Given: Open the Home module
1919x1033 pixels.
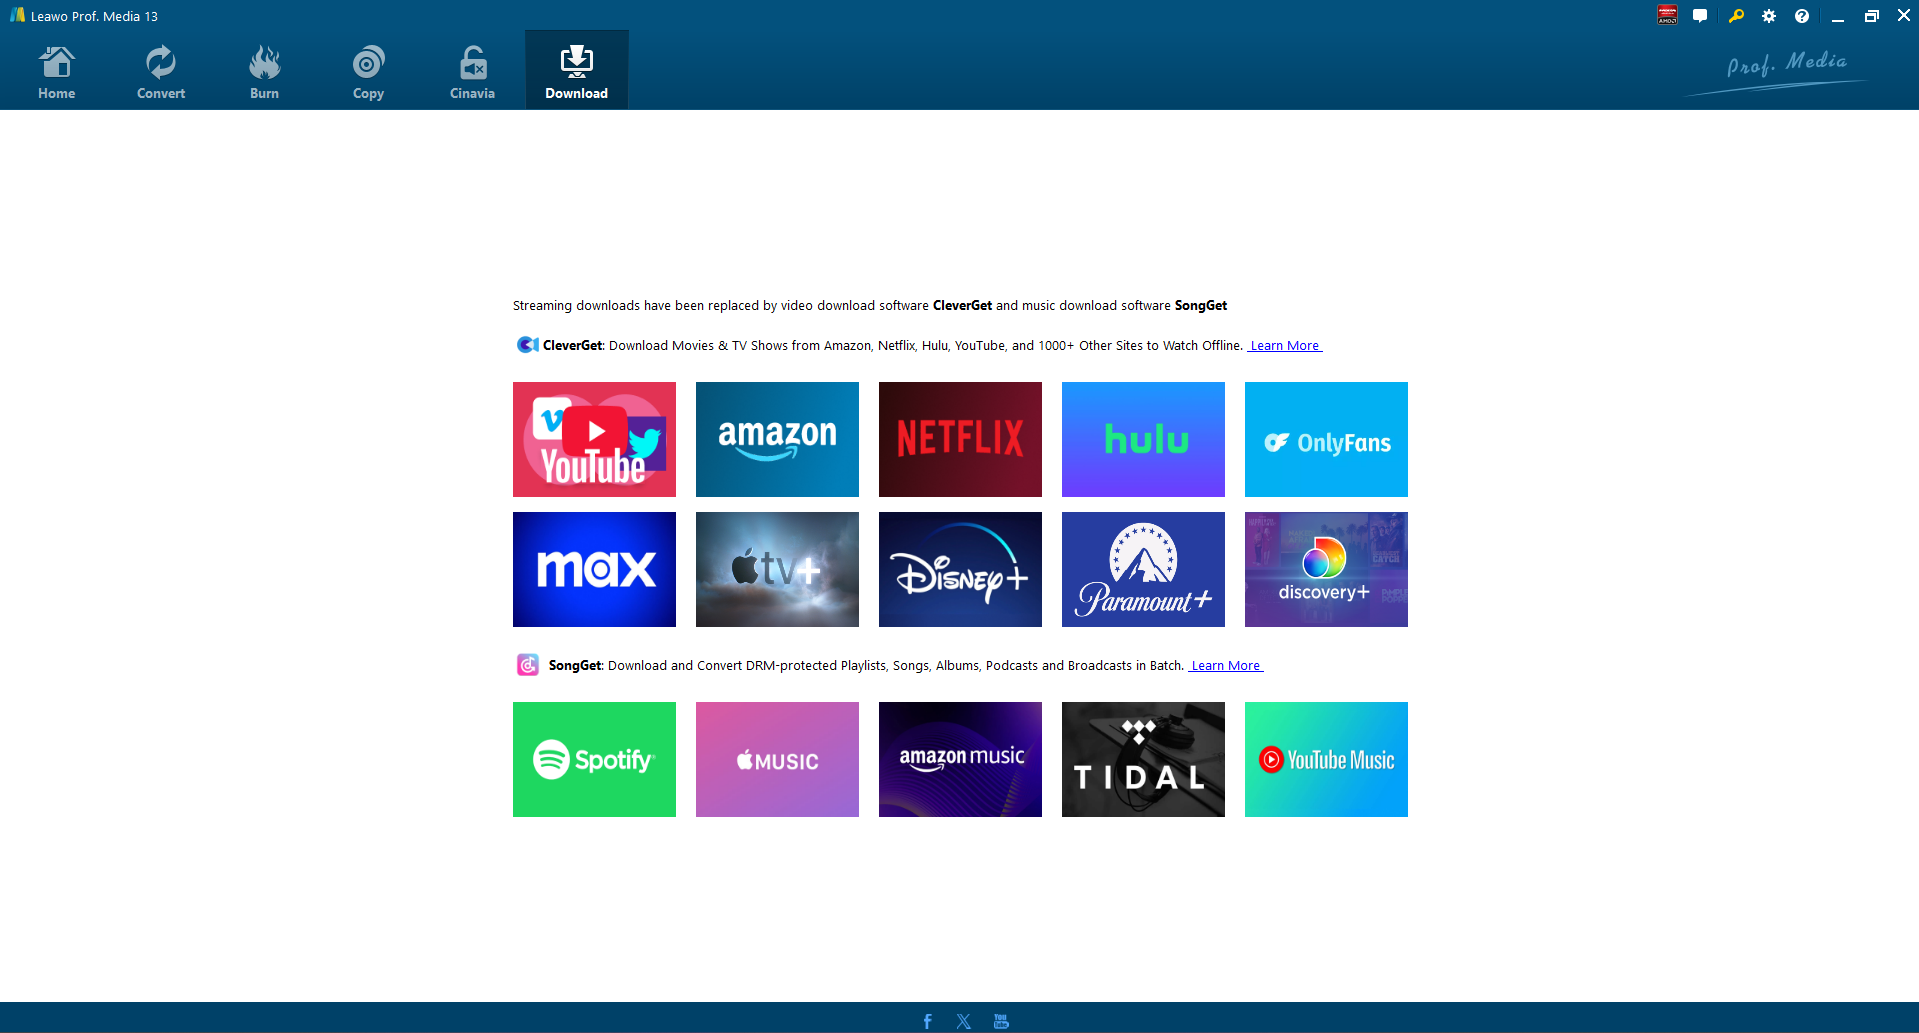Looking at the screenshot, I should coord(57,72).
